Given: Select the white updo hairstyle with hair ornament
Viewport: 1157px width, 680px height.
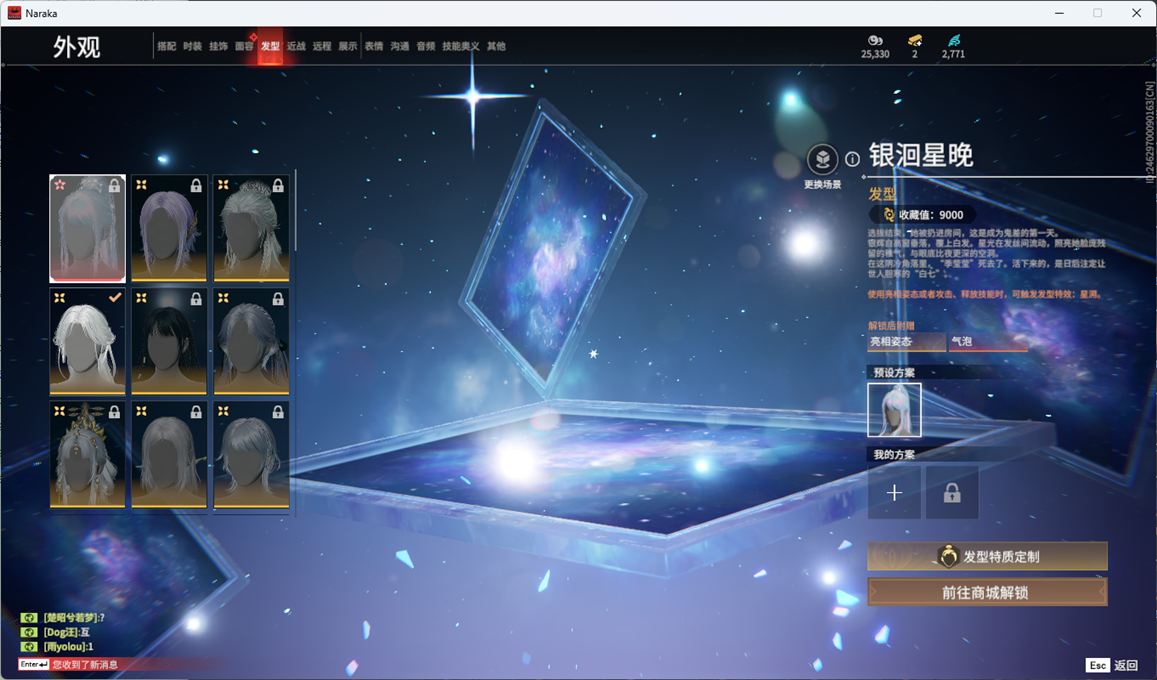Looking at the screenshot, I should click(251, 229).
